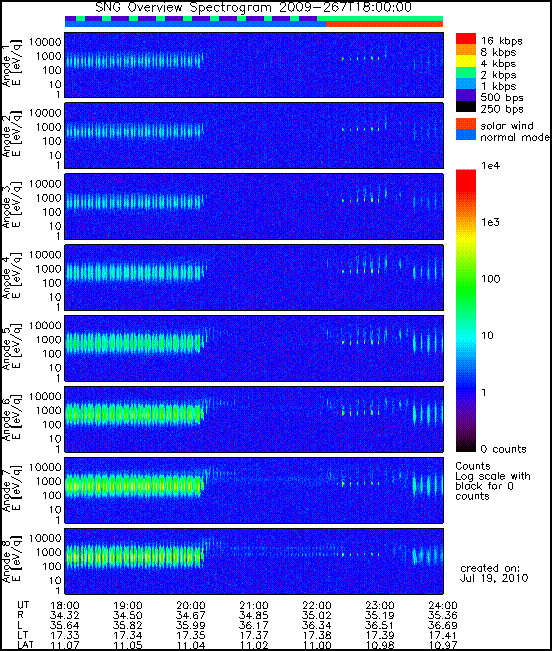The width and height of the screenshot is (552, 651).
Task: Click the 'solar wind' legend text
Action: pos(507,125)
